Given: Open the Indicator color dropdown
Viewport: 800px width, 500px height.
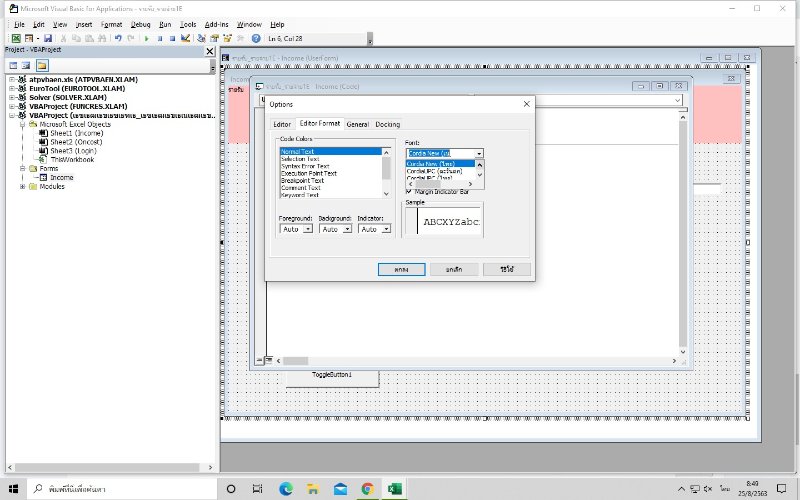Looking at the screenshot, I should click(x=385, y=229).
